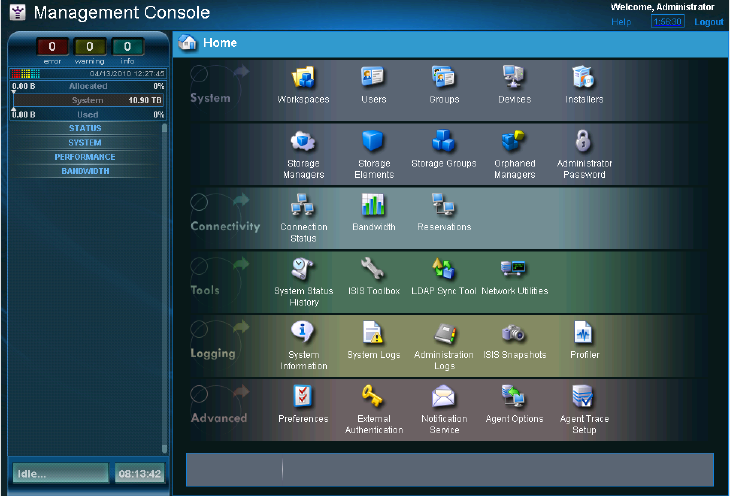Expand the STATUS panel section
730x496 pixels.
point(85,128)
